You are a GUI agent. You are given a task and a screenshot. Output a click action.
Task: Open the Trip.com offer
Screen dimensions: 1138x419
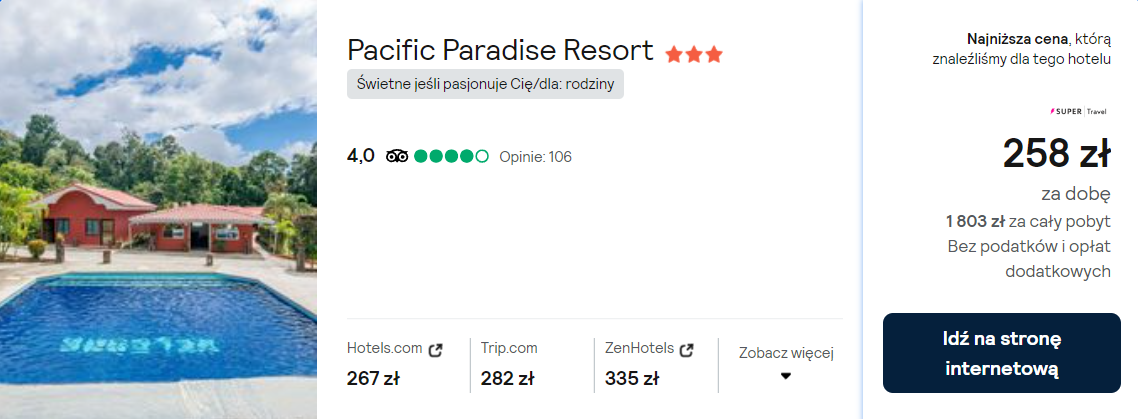509,349
